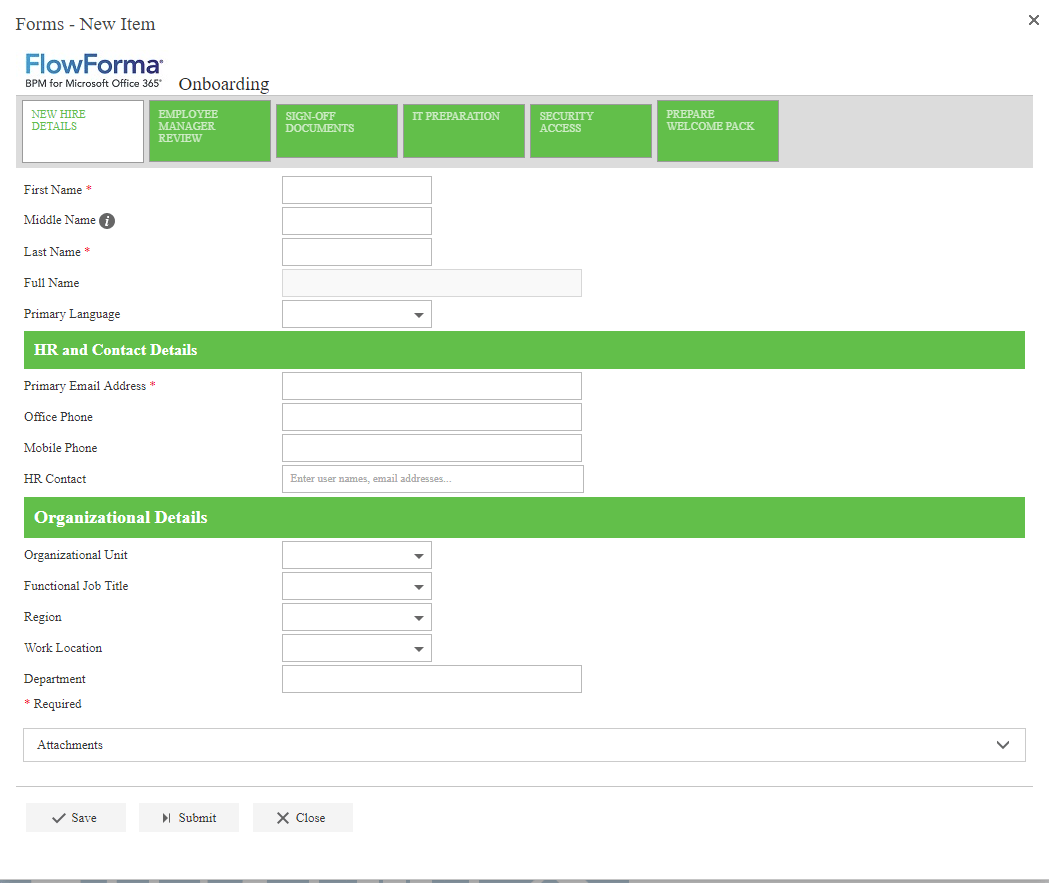Close the New Item dialog with X
Viewport: 1049px width, 883px height.
(x=1034, y=20)
